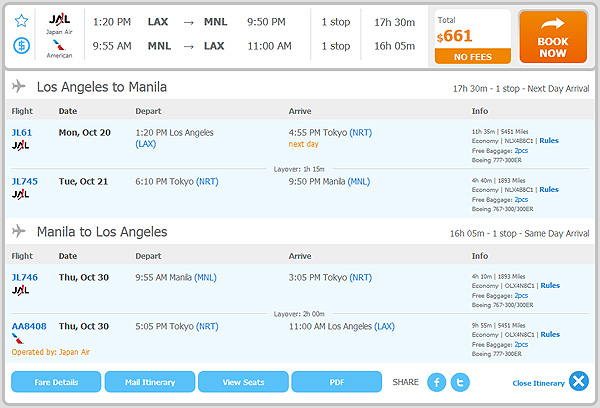This screenshot has width=600, height=408.
Task: Click the JAL logo under JL746
Action: (x=20, y=290)
